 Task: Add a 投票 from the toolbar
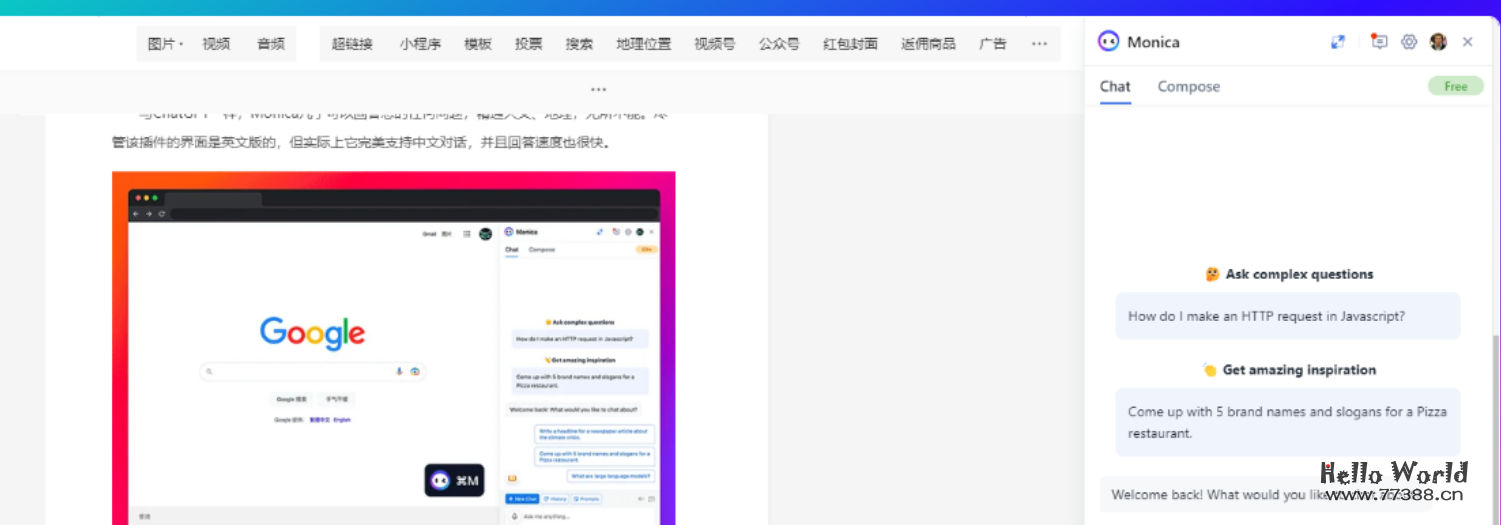click(x=529, y=44)
